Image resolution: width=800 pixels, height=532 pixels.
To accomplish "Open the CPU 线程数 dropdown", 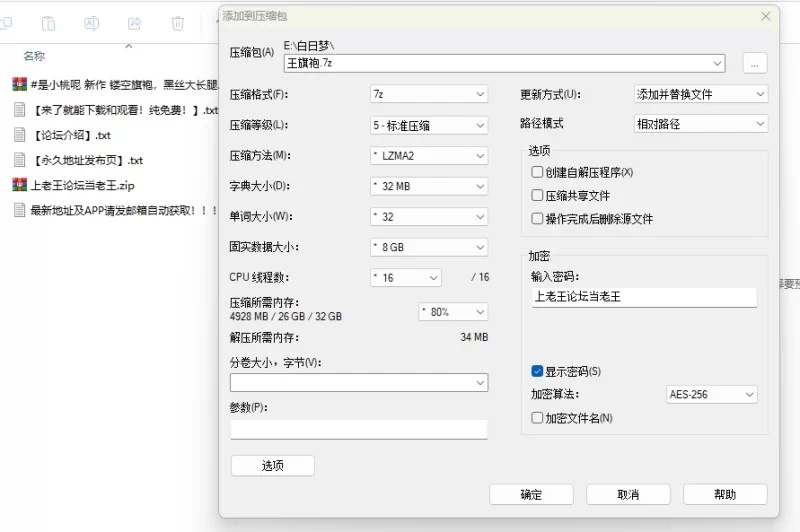I will pyautogui.click(x=406, y=277).
